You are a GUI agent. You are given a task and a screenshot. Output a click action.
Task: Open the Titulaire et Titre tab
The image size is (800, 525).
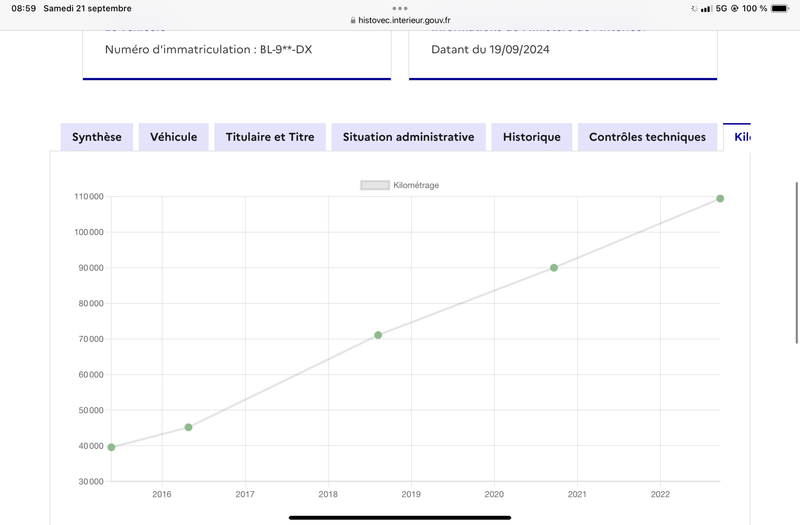[270, 137]
